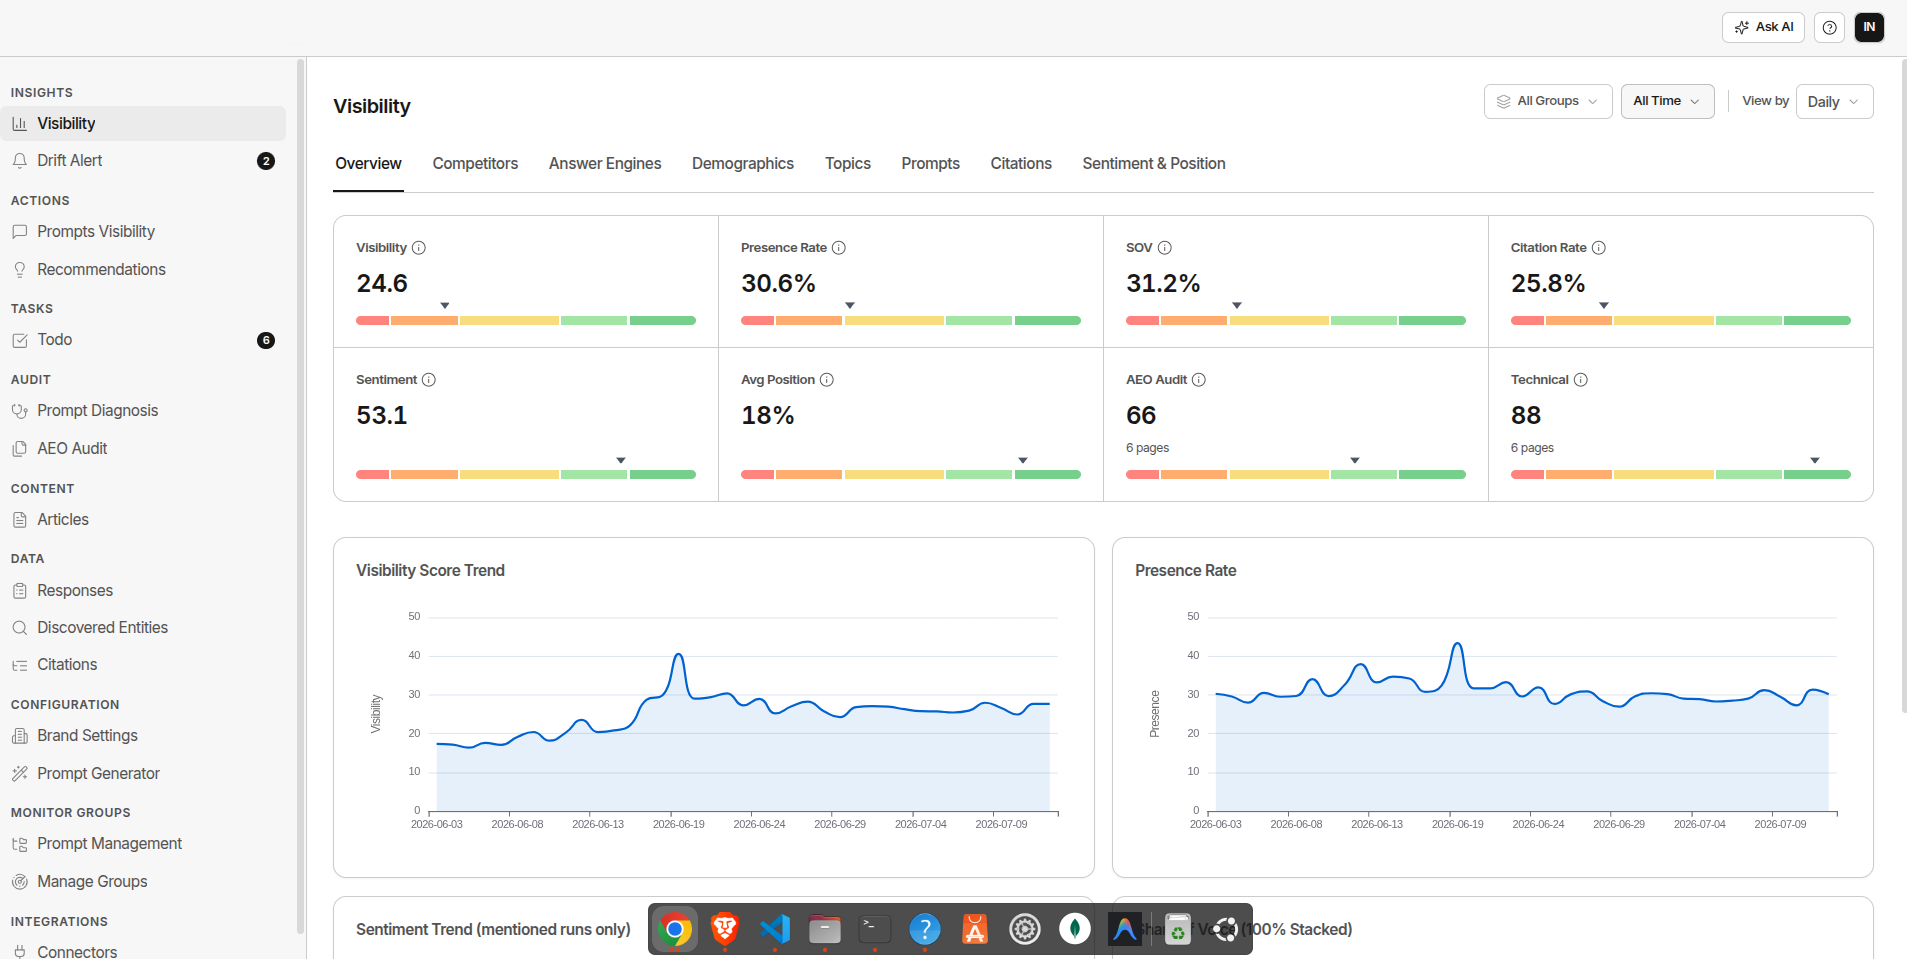The height and width of the screenshot is (959, 1907).
Task: Click the sidebar vertical scrollbar
Action: tap(300, 497)
